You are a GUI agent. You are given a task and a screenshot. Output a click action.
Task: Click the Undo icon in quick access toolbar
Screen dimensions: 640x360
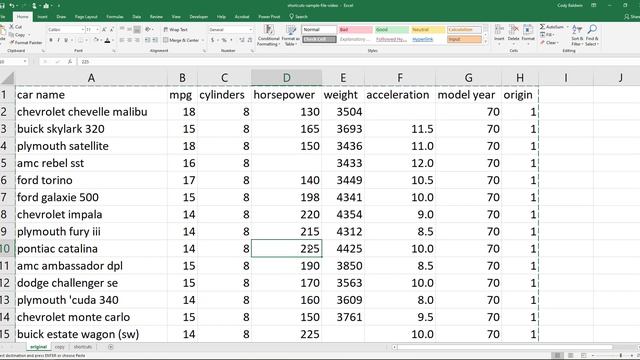pos(11,5)
